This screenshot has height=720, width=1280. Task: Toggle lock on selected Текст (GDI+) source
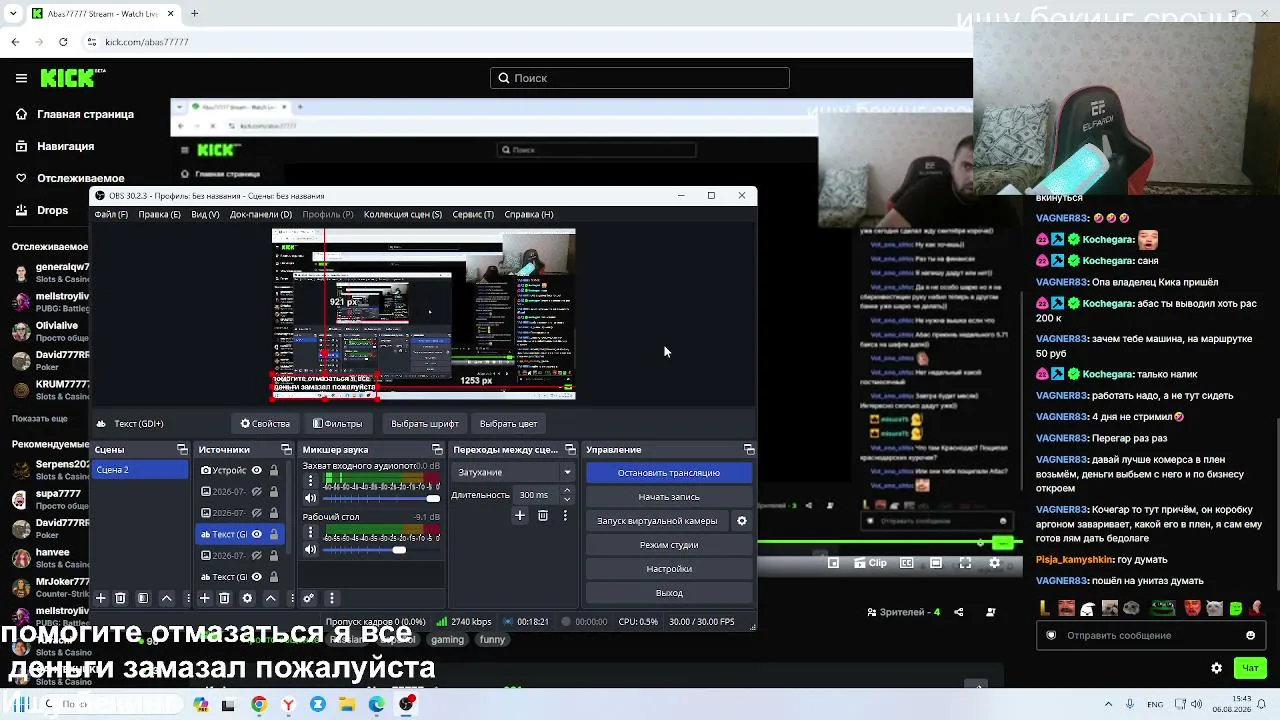coord(274,534)
